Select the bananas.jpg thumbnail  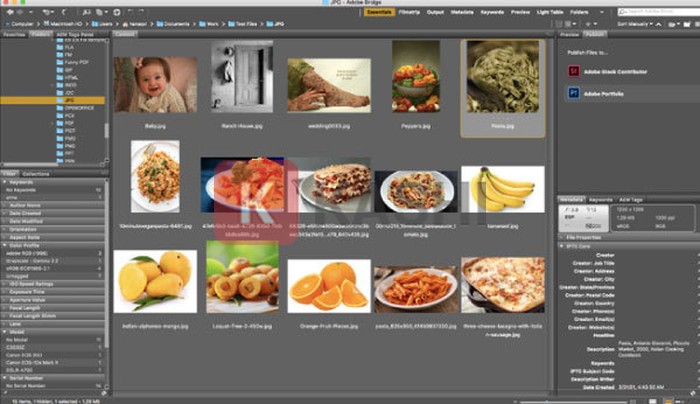pos(503,189)
